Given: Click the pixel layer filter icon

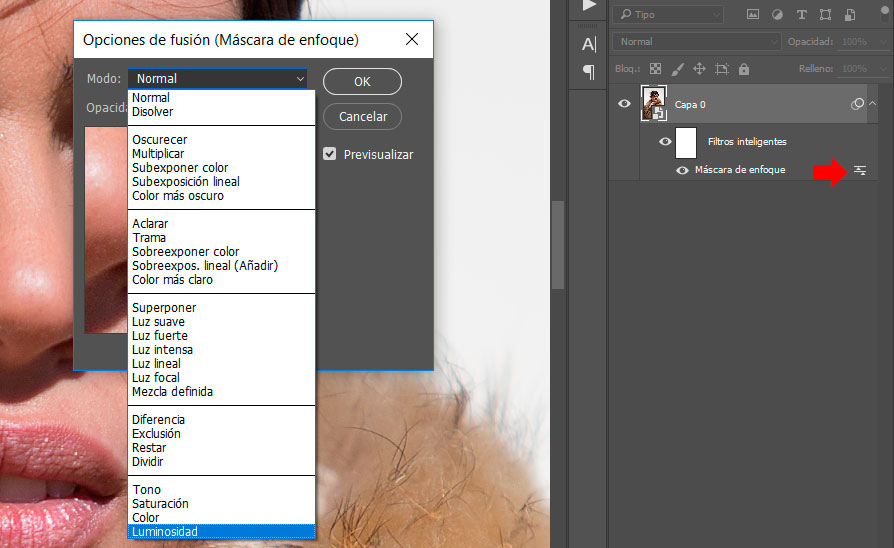Looking at the screenshot, I should point(751,14).
